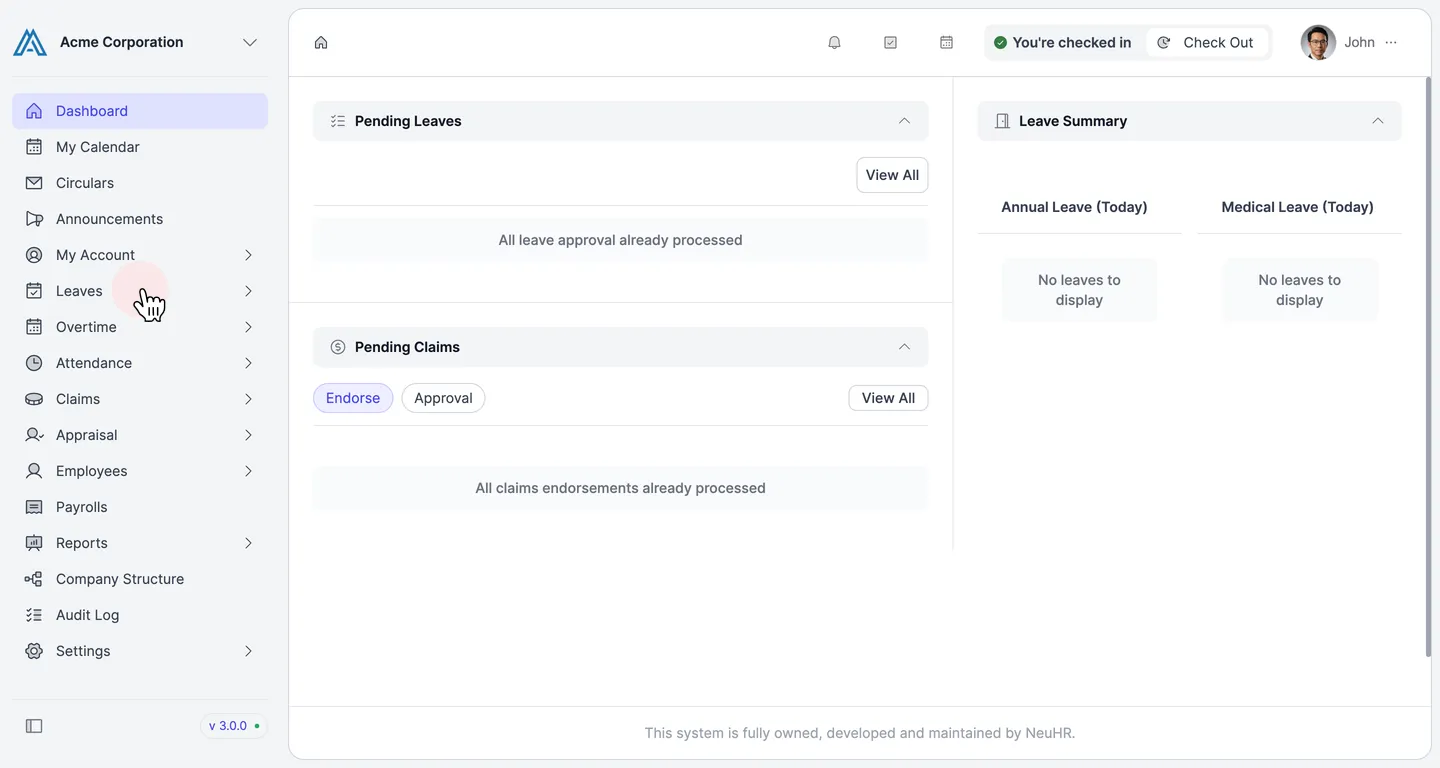Open notifications bell icon

coord(834,42)
